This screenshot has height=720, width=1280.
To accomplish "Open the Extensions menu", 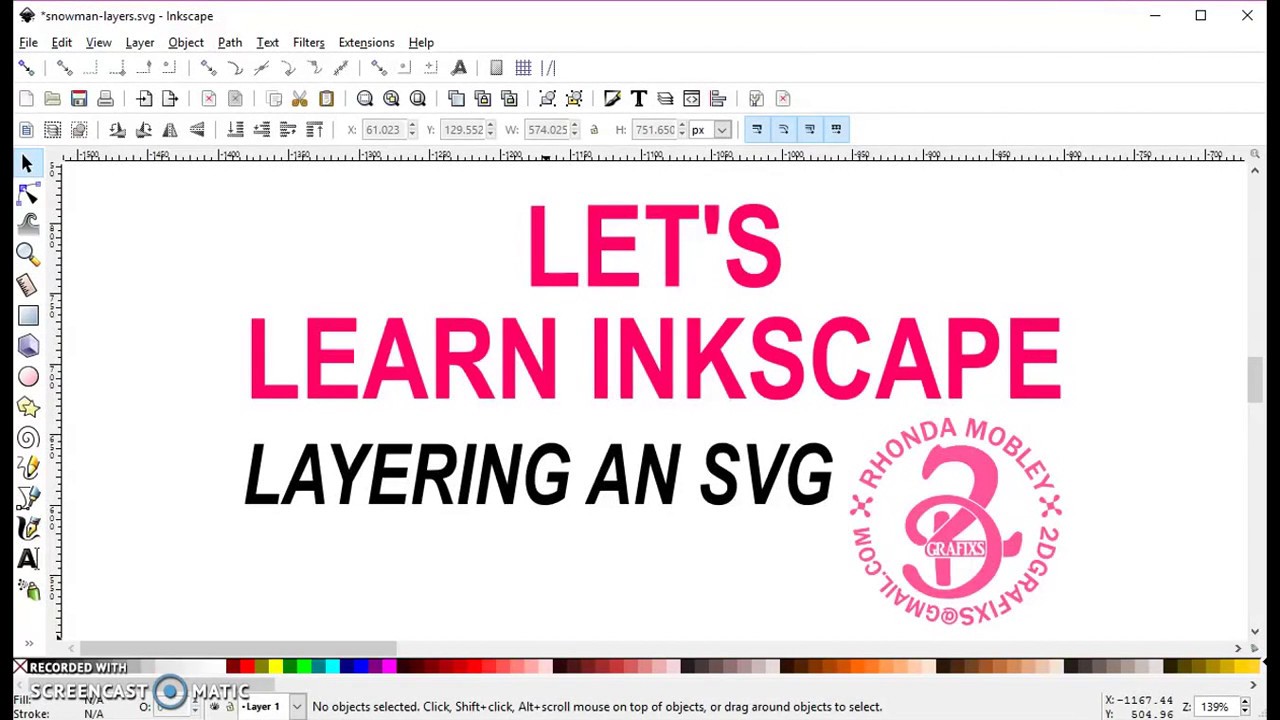I will pos(366,42).
